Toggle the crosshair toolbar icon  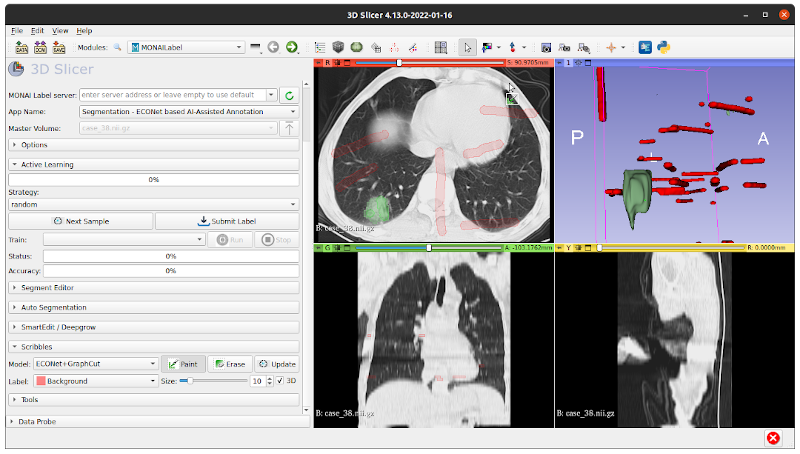[611, 47]
